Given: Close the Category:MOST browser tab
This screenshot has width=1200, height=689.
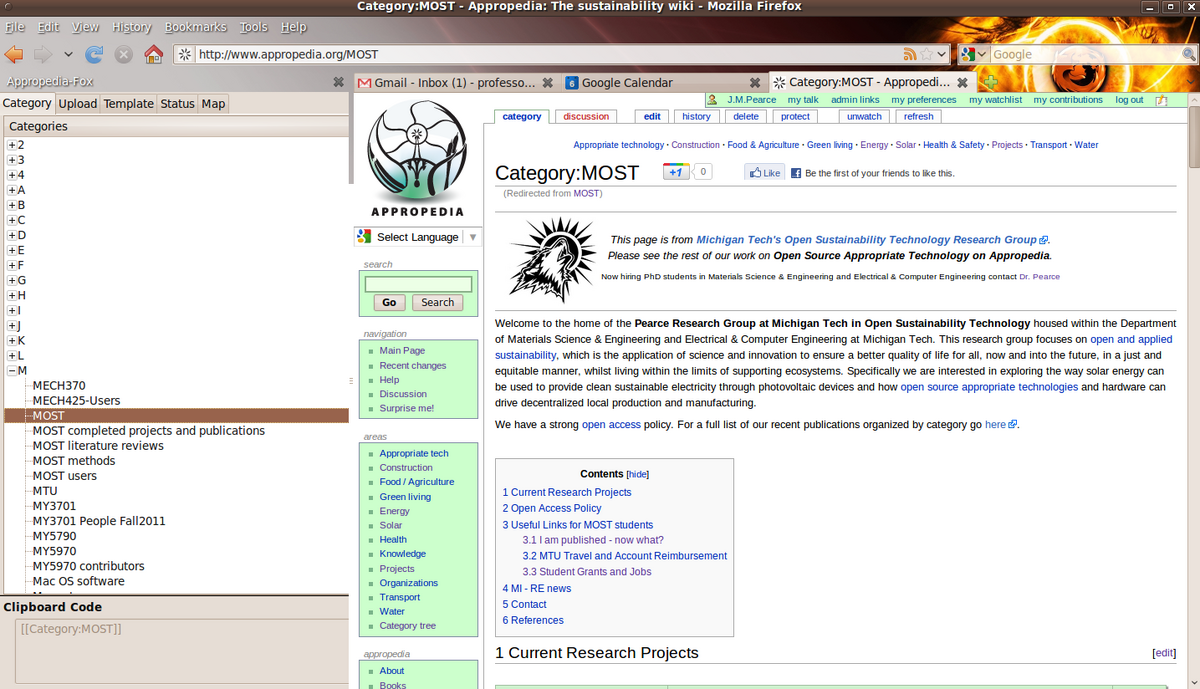Looking at the screenshot, I should point(962,83).
